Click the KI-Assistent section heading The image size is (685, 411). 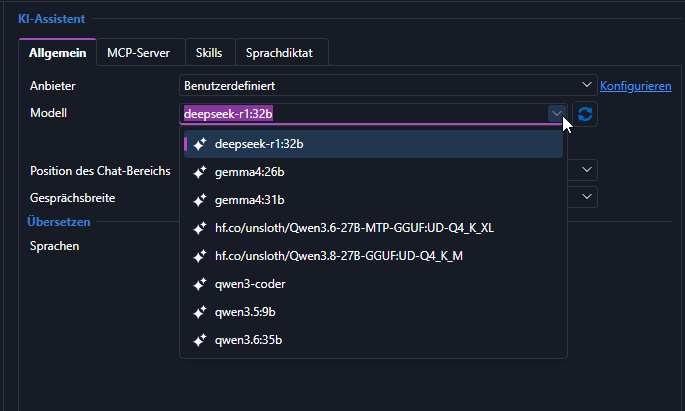(52, 19)
